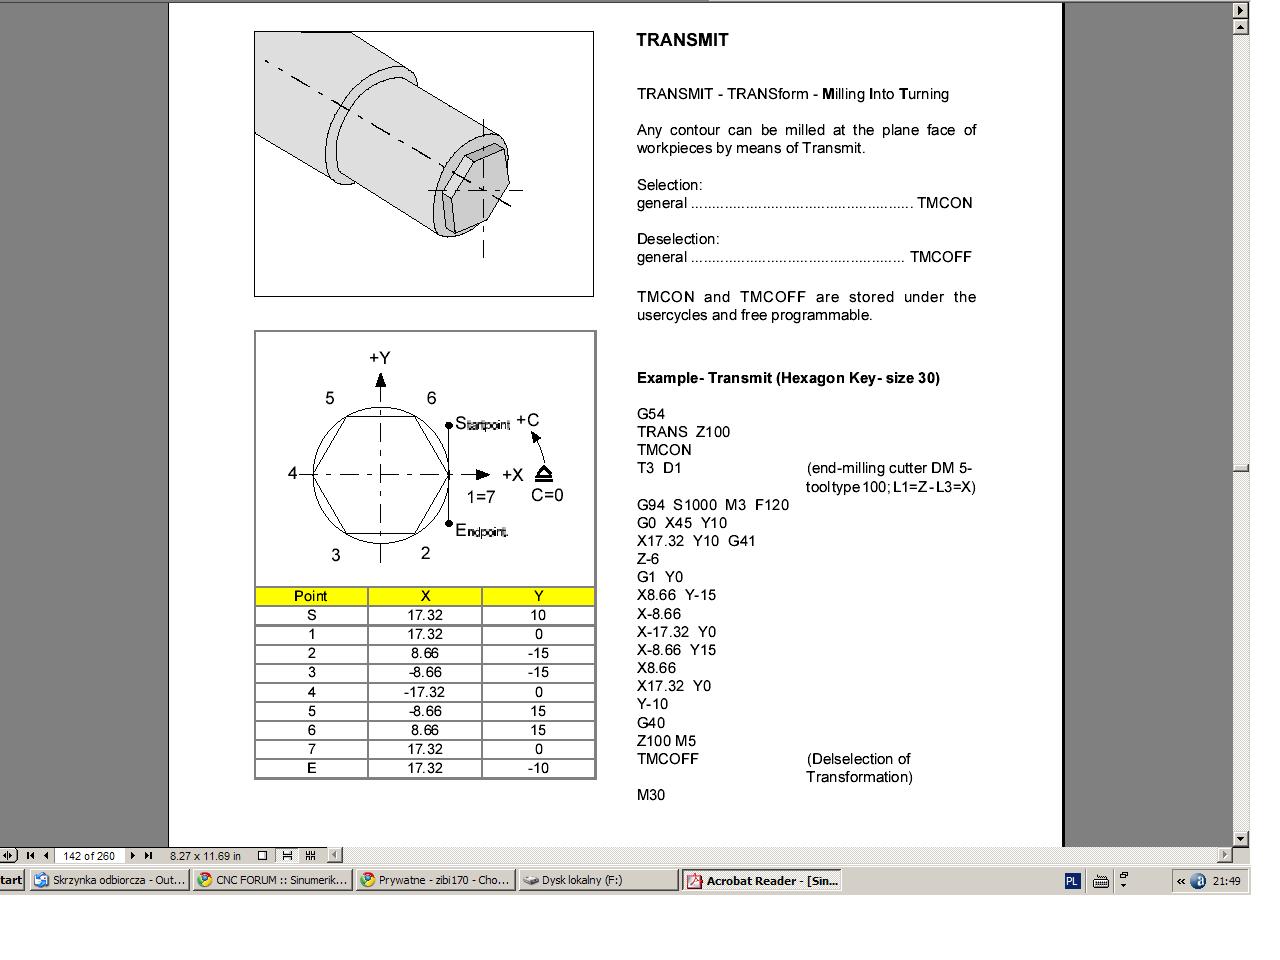Click the page number field '142 of 260'
This screenshot has height=960, width=1280.
click(89, 856)
